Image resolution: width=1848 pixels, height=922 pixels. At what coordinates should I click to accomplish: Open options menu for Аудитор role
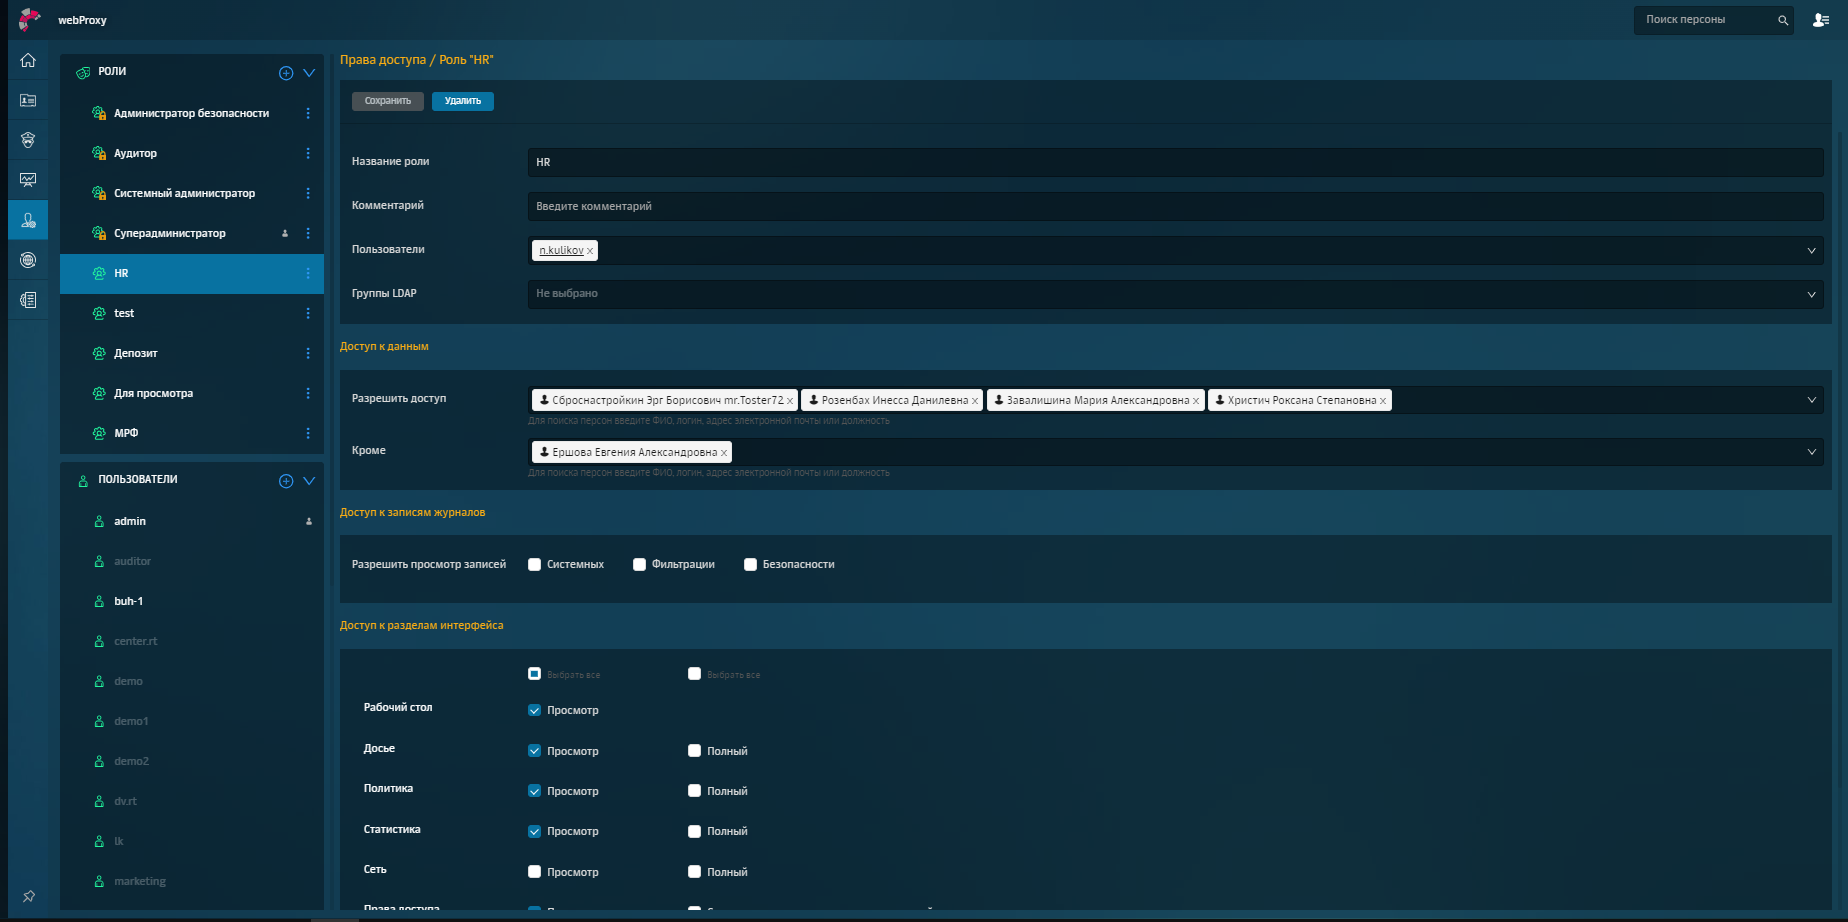(308, 153)
